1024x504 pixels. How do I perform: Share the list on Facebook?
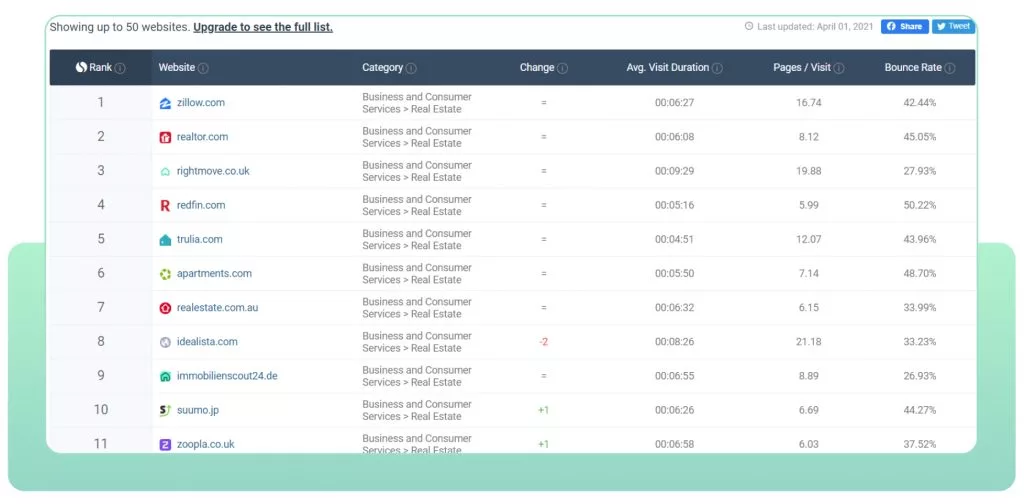904,27
